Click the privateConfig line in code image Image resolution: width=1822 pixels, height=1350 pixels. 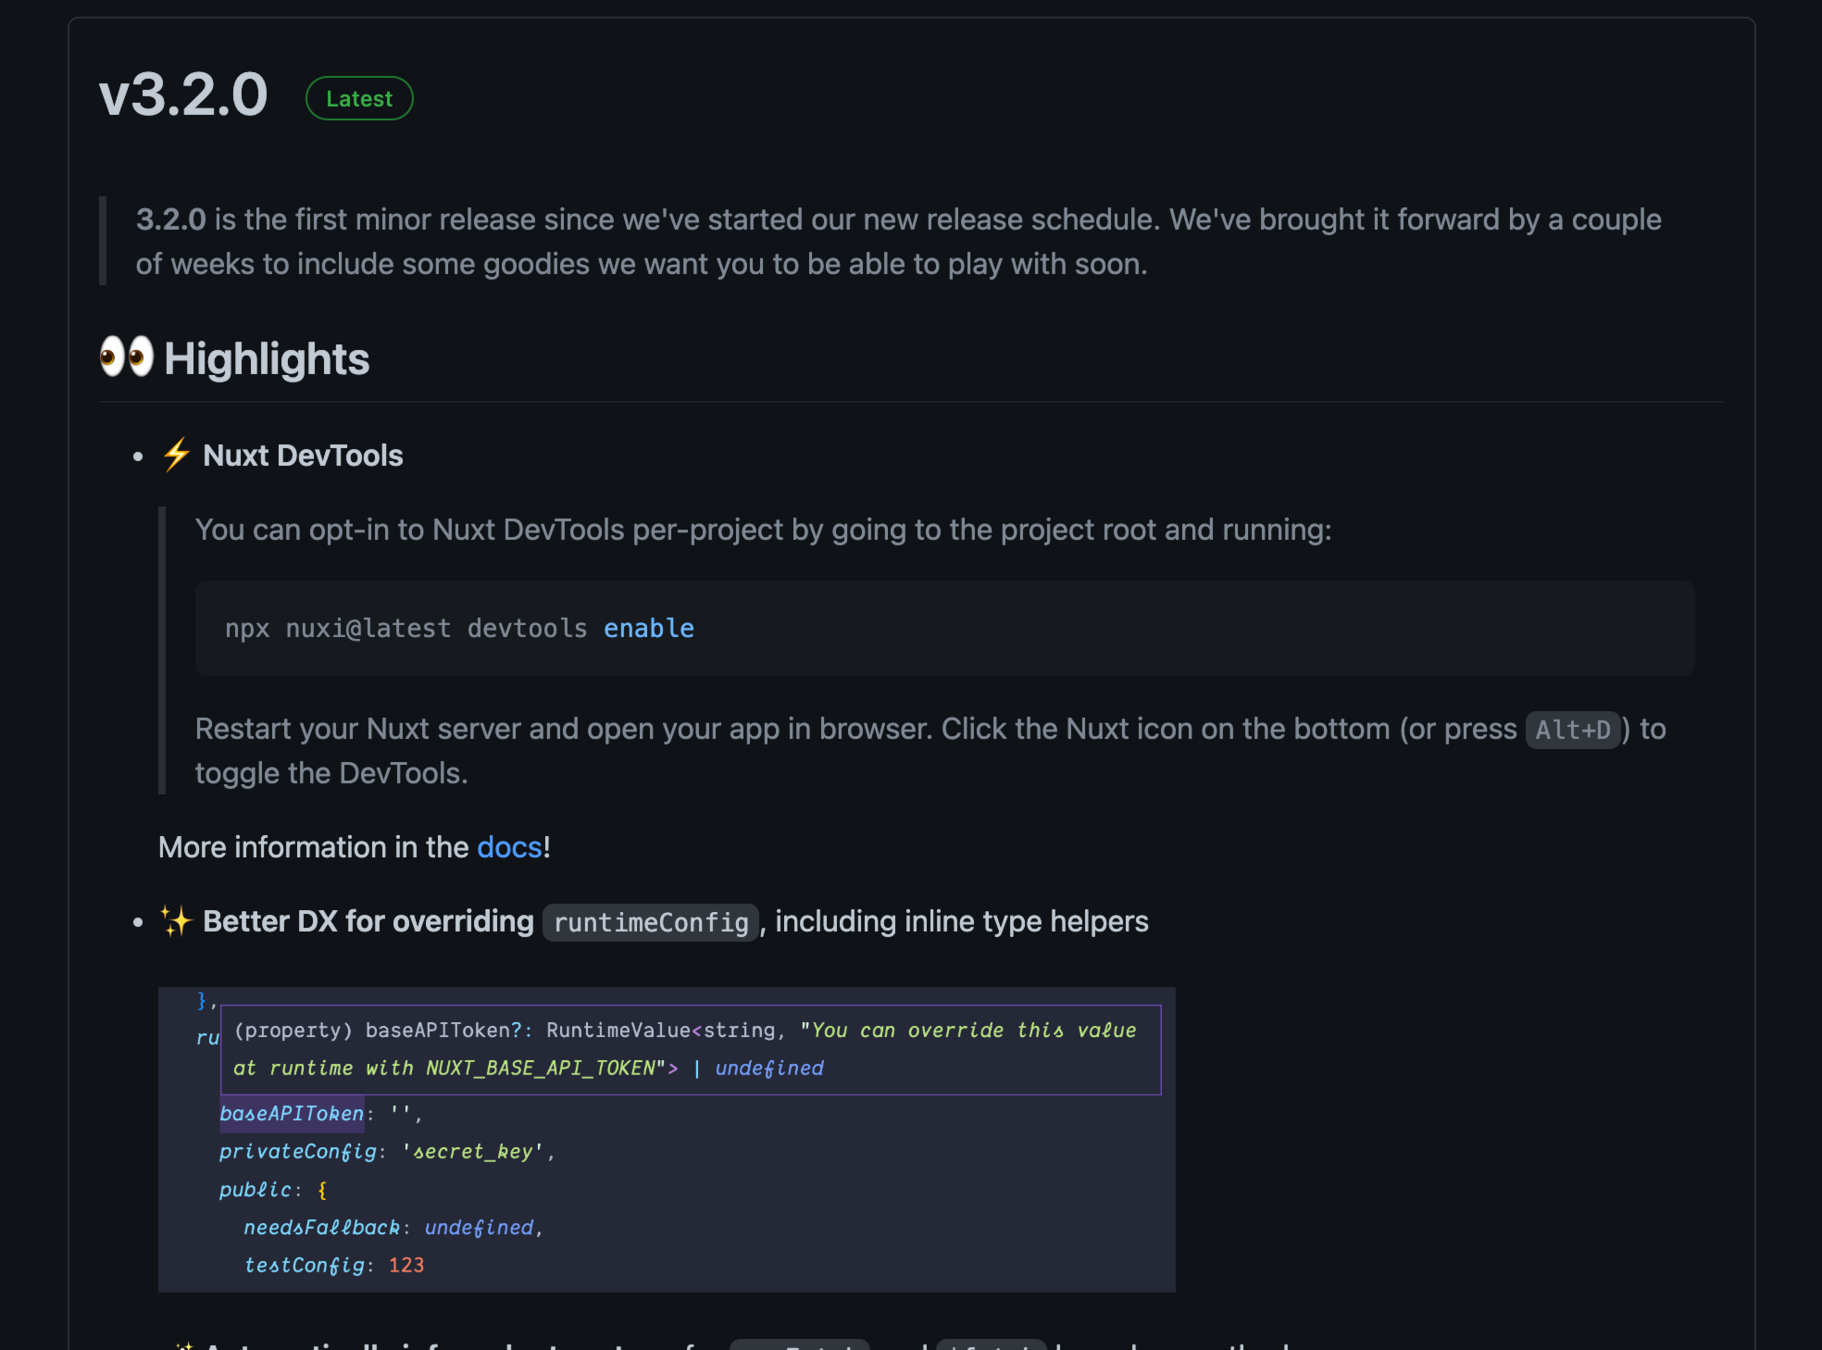[386, 1151]
